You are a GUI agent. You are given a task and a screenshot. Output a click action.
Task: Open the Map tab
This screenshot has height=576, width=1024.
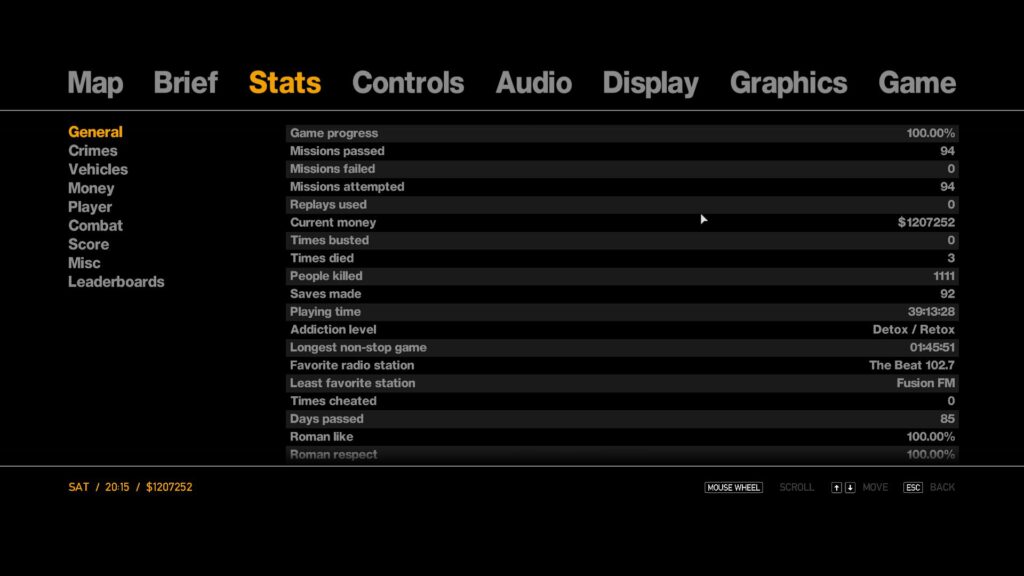[x=94, y=83]
